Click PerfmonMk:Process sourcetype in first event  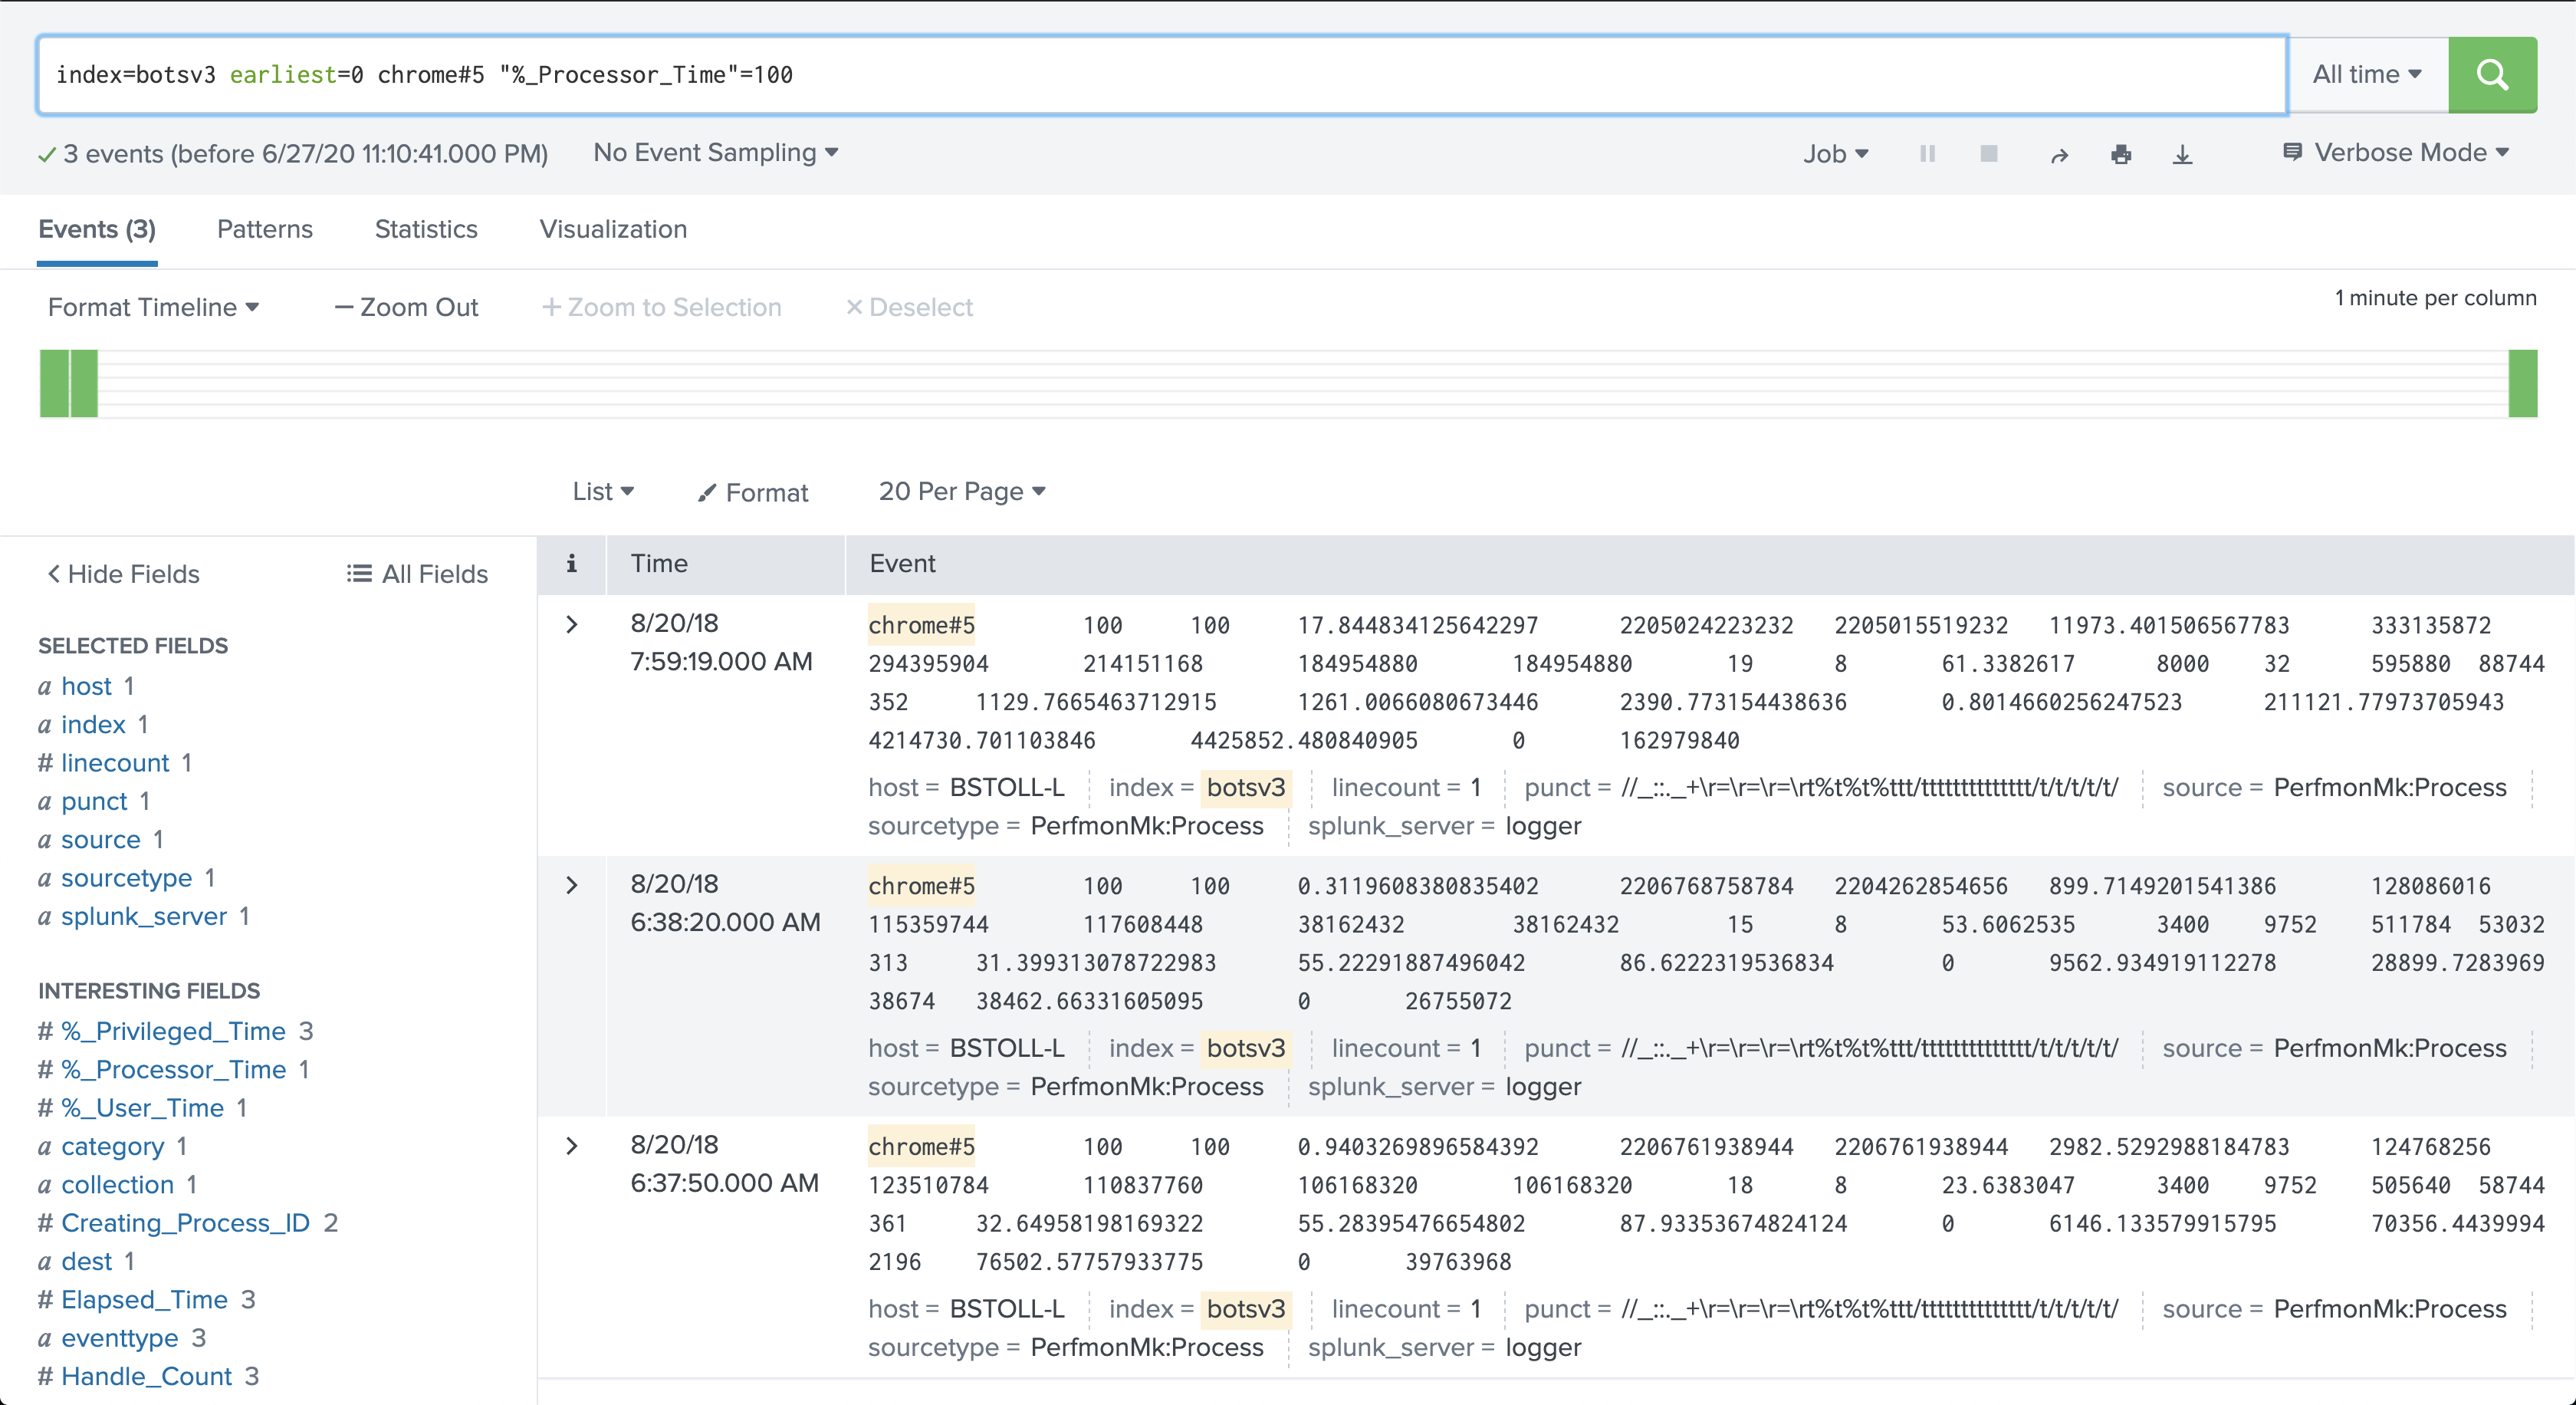coord(1147,826)
